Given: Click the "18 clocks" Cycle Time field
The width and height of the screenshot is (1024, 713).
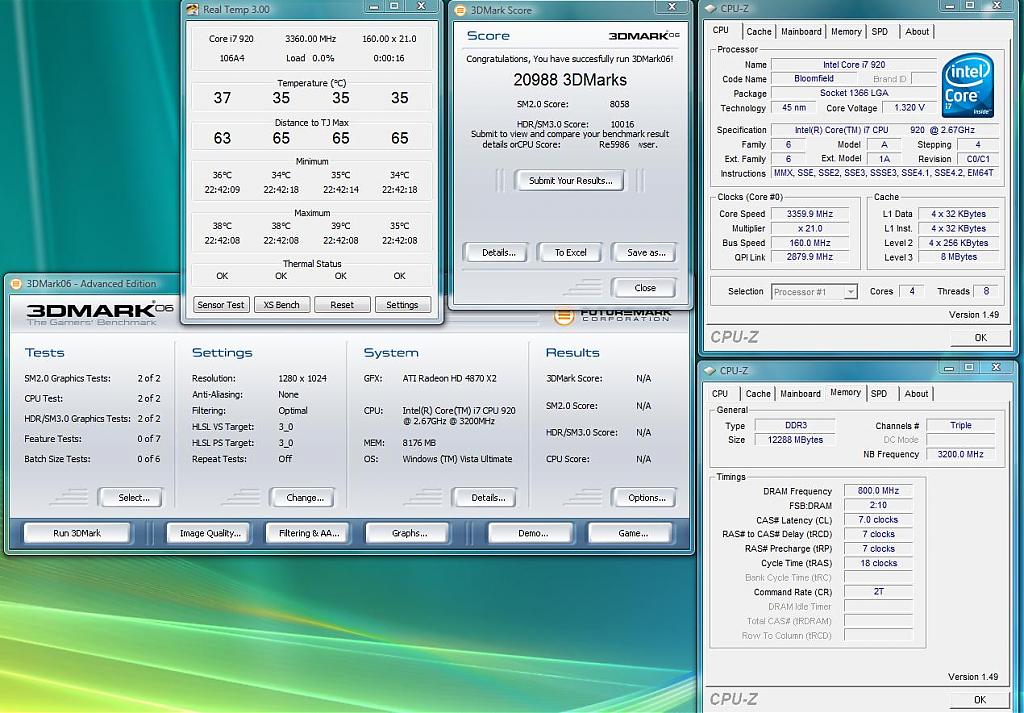Looking at the screenshot, I should pyautogui.click(x=878, y=563).
